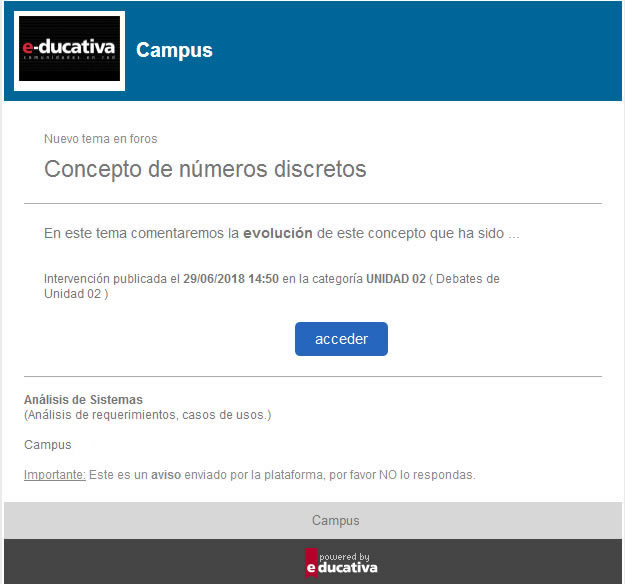The height and width of the screenshot is (584, 625).
Task: Click the Campus text in gray footer bar
Action: (336, 520)
